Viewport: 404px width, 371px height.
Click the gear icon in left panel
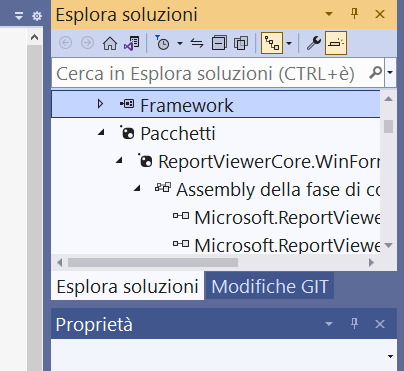37,16
